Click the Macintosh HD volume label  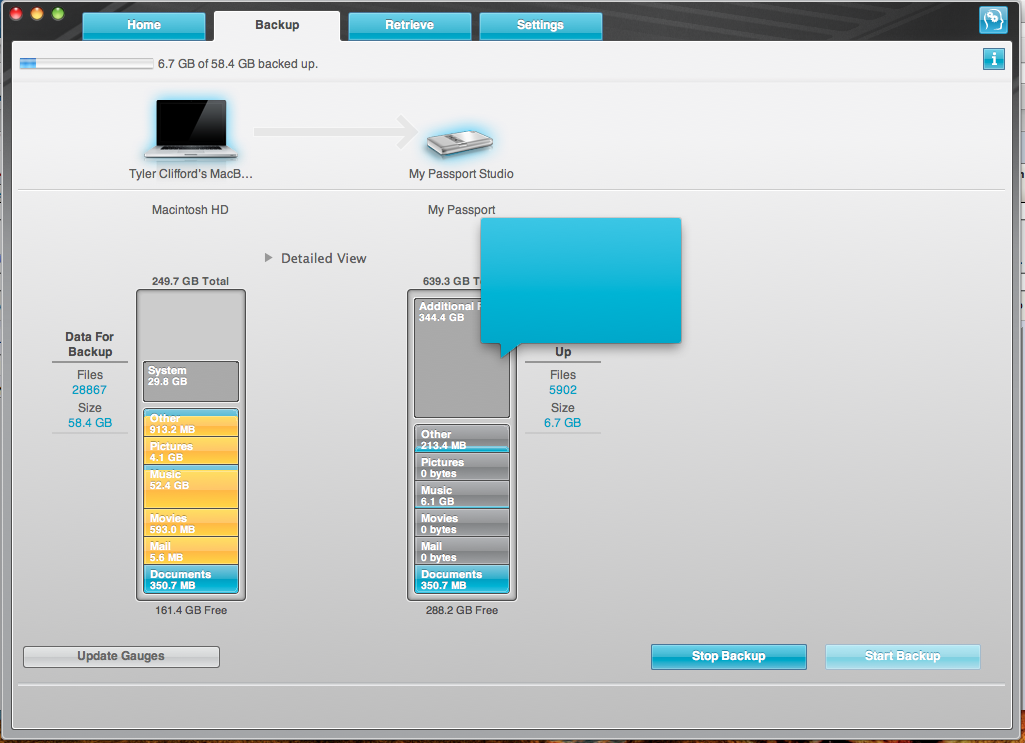point(190,210)
